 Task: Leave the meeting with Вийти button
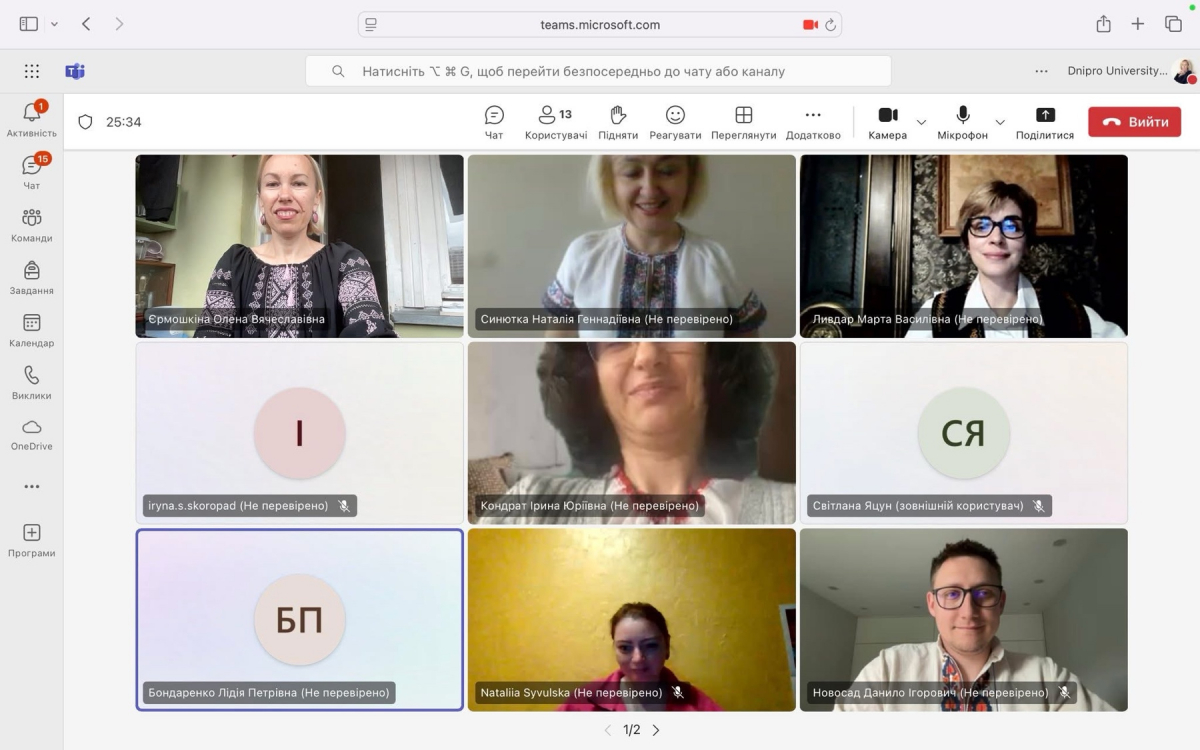1134,122
